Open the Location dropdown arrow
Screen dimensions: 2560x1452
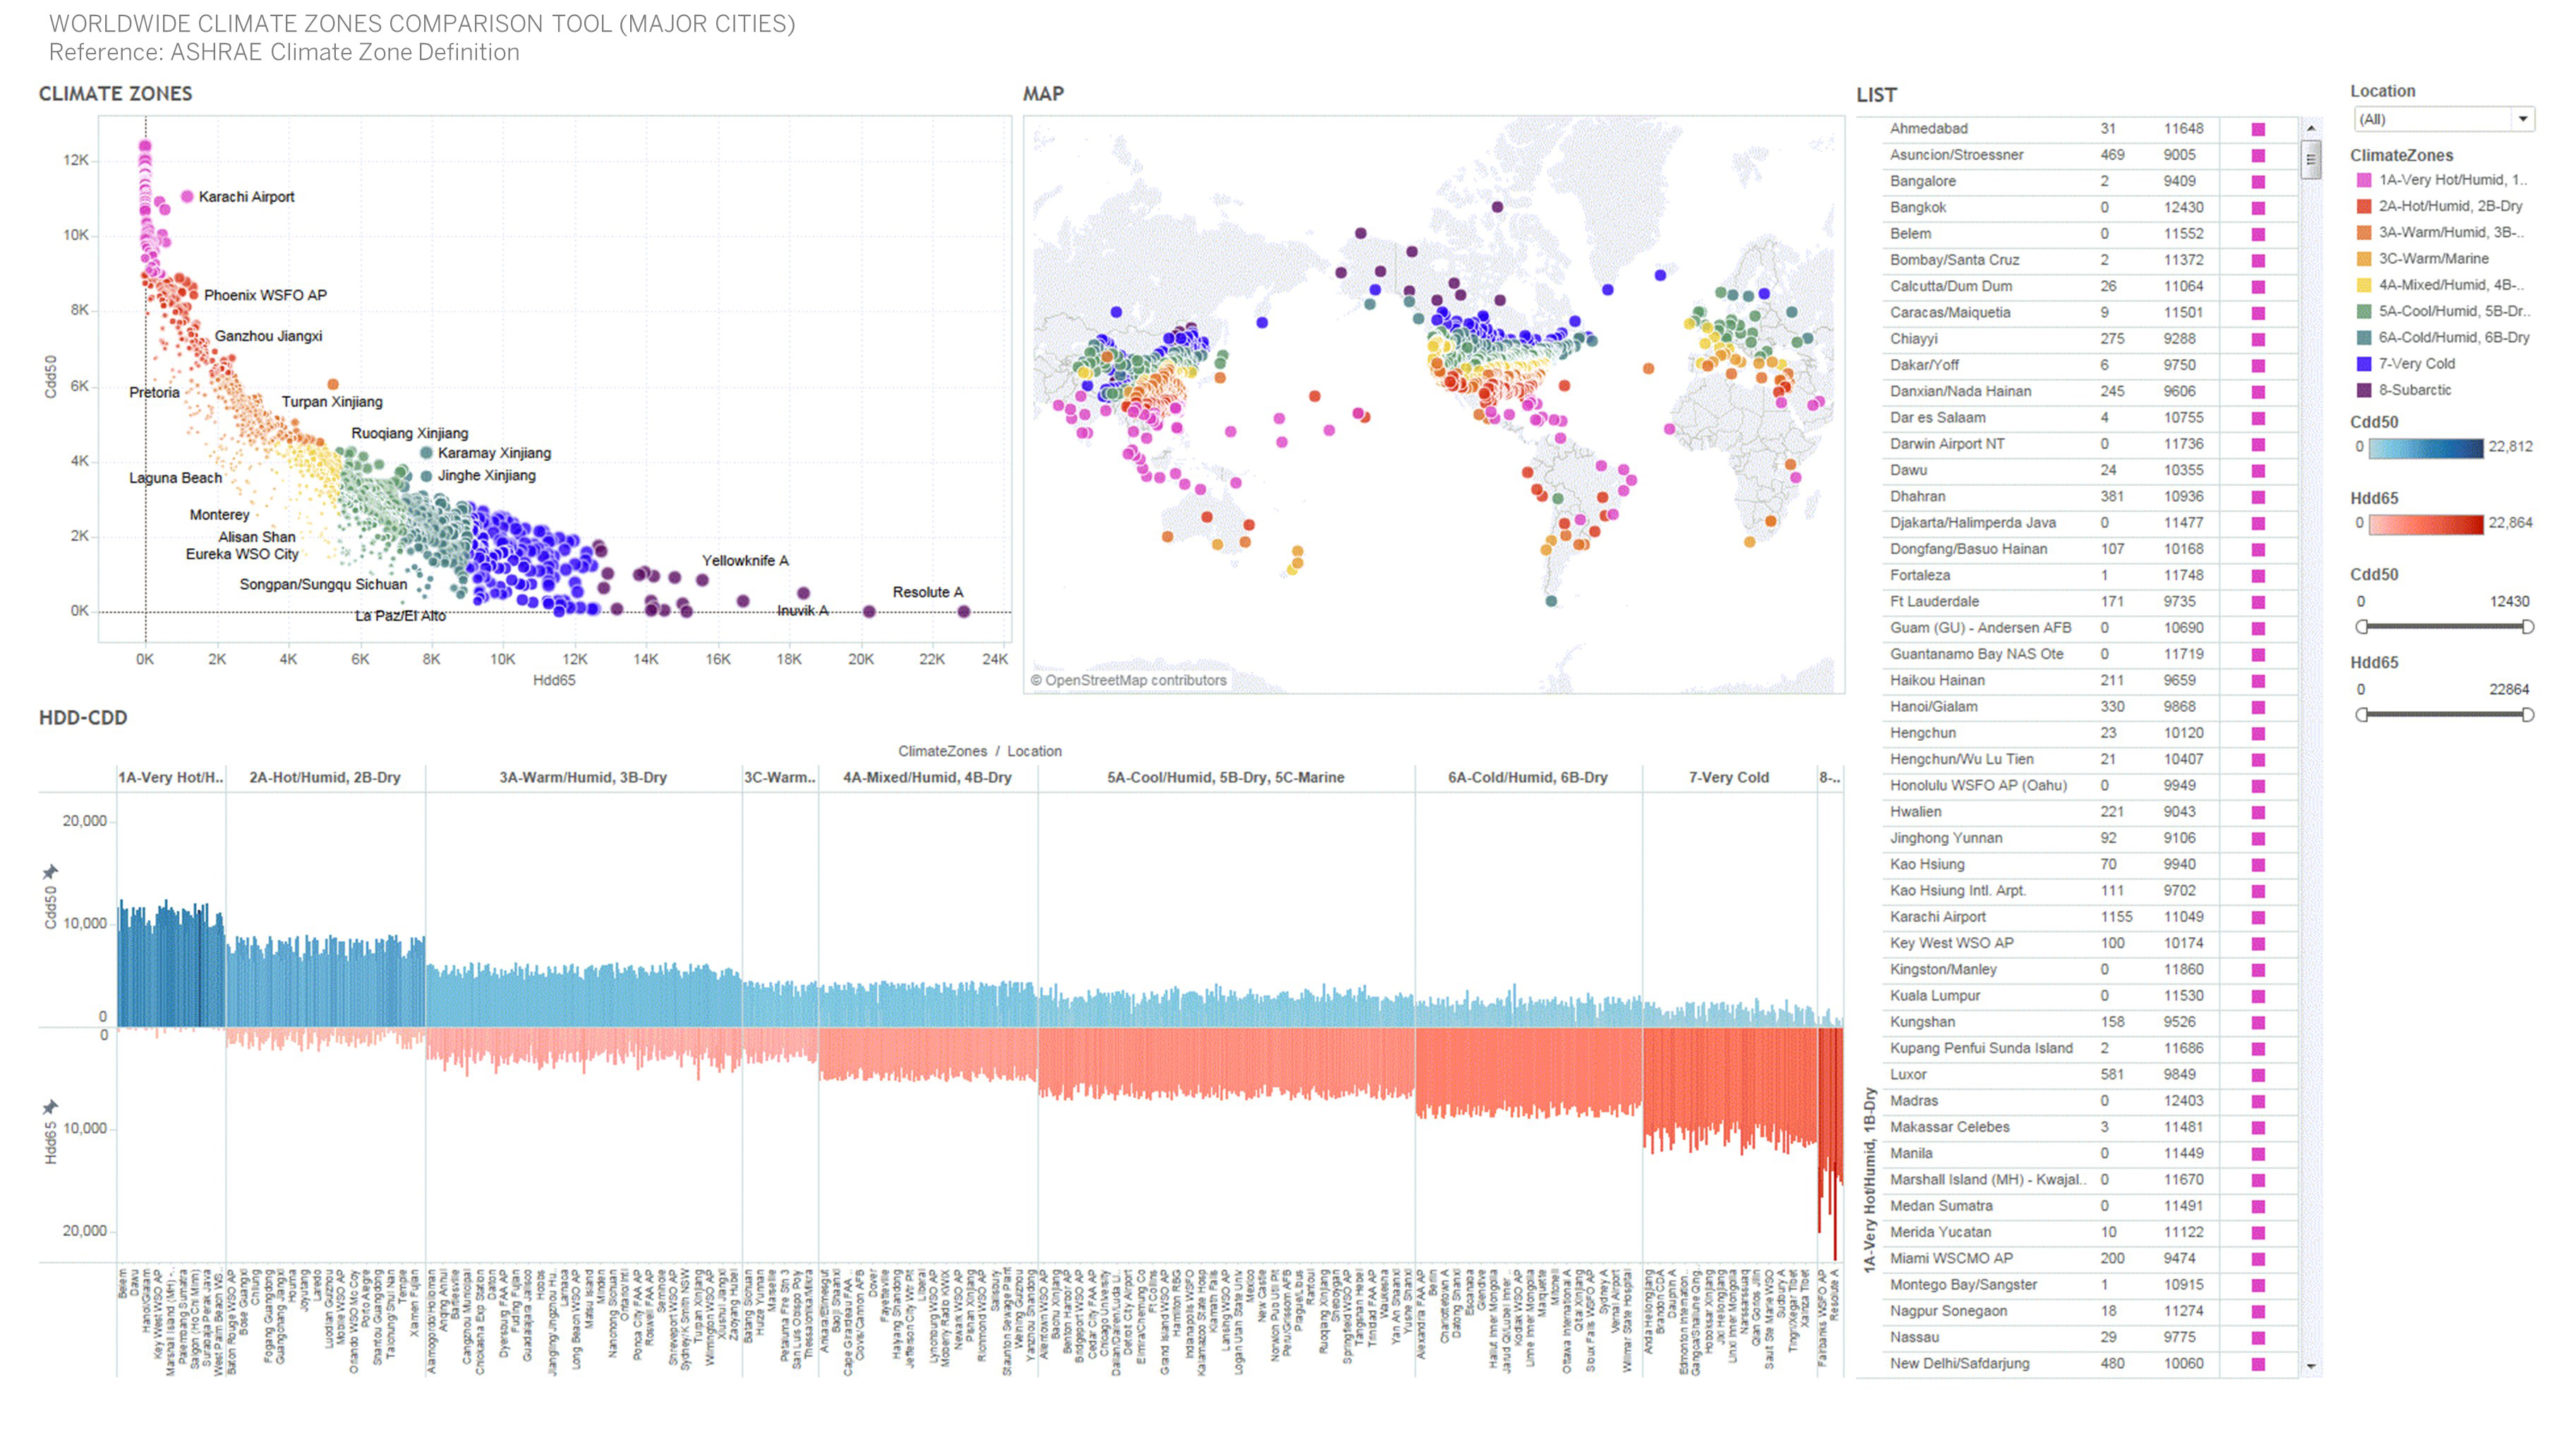point(2523,119)
